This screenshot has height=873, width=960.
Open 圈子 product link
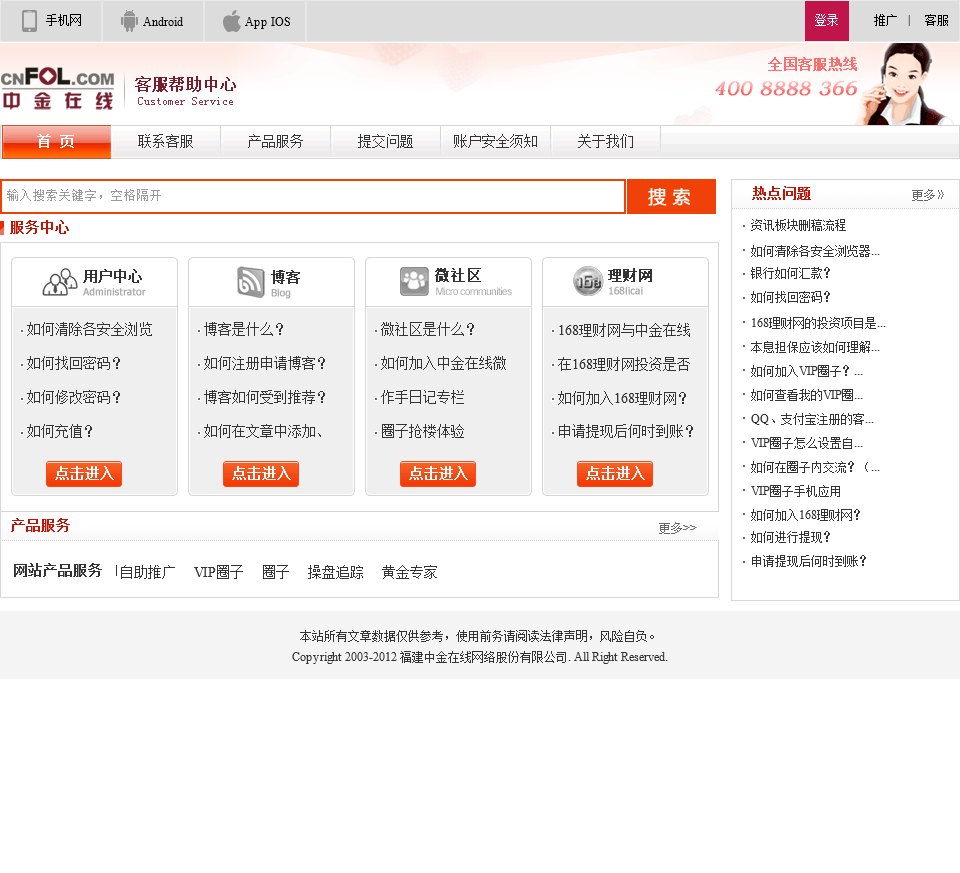click(276, 572)
